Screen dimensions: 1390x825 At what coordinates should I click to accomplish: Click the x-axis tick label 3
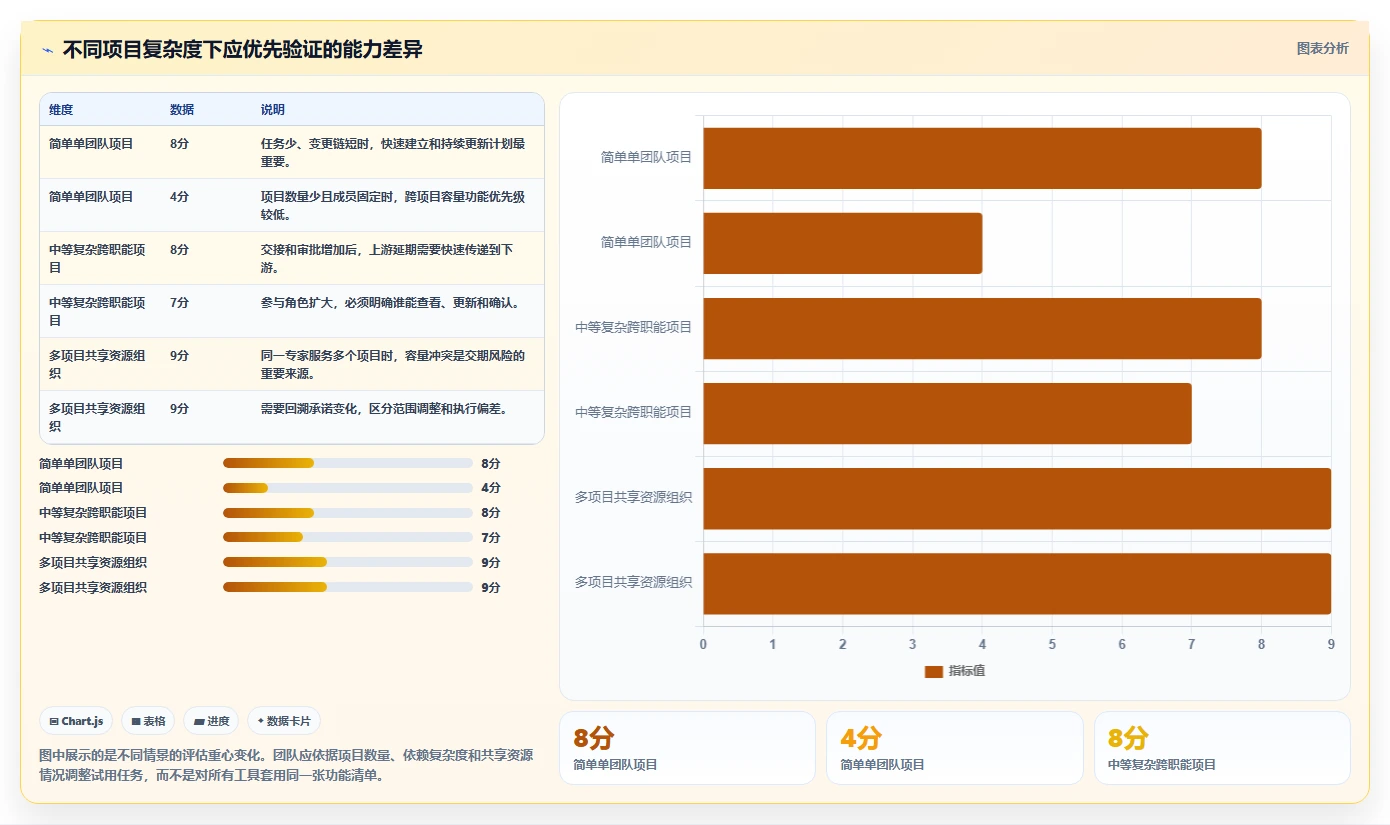[x=913, y=645]
